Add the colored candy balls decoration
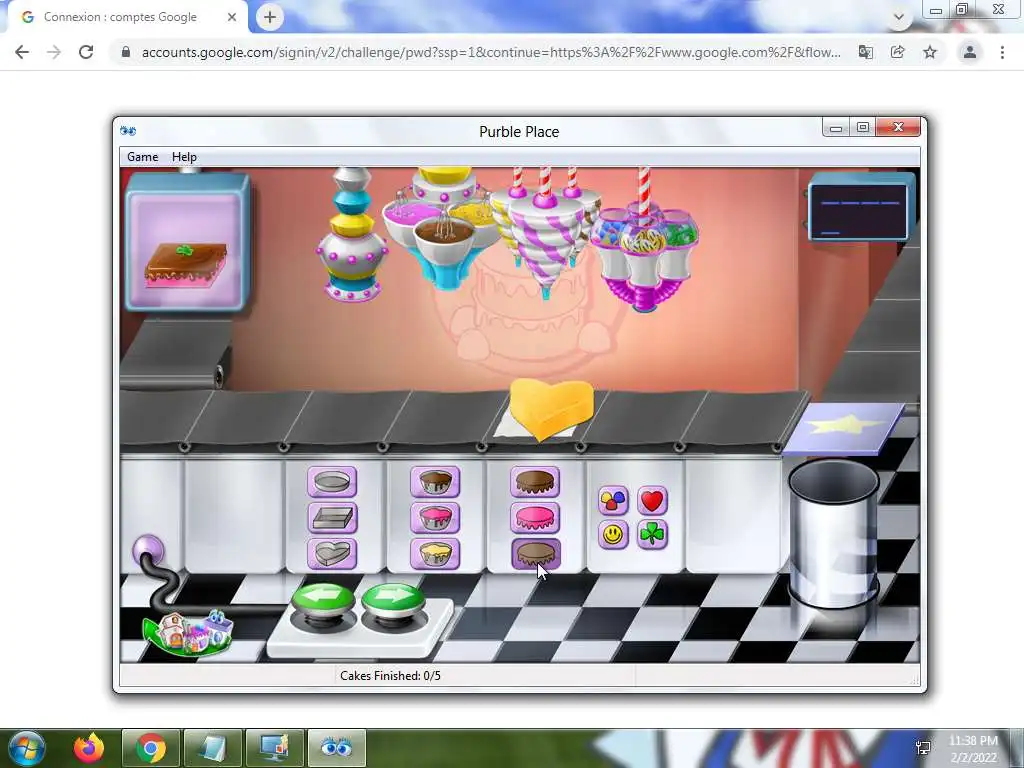The height and width of the screenshot is (768, 1024). (x=613, y=501)
